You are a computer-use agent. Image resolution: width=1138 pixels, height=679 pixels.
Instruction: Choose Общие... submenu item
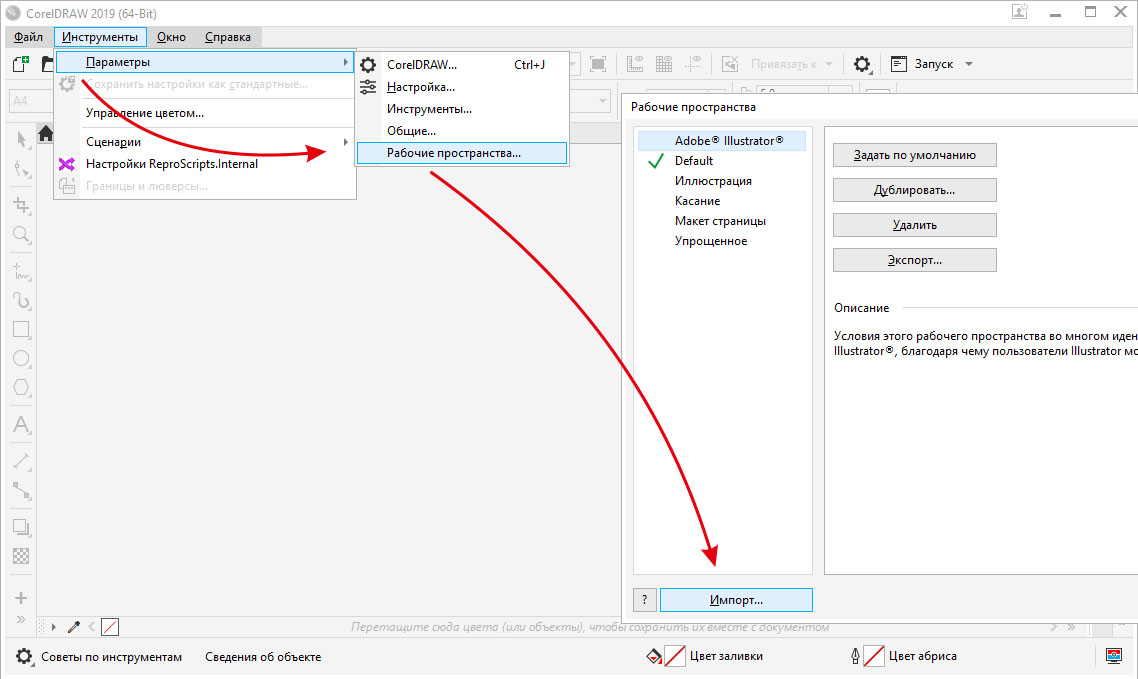pos(462,131)
